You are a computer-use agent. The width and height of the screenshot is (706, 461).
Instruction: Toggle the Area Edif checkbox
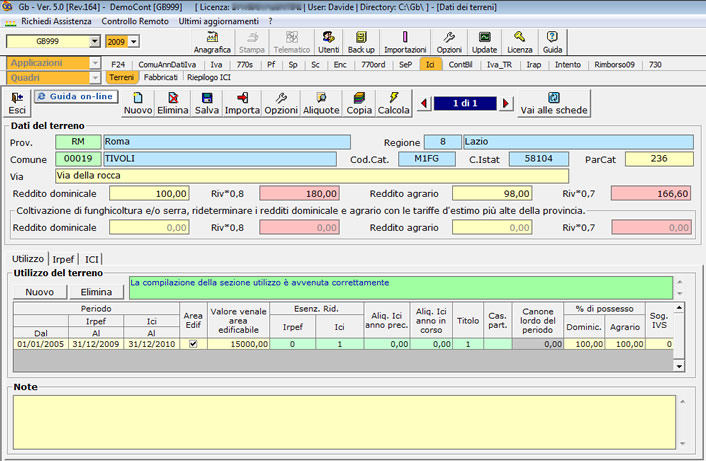pos(193,343)
